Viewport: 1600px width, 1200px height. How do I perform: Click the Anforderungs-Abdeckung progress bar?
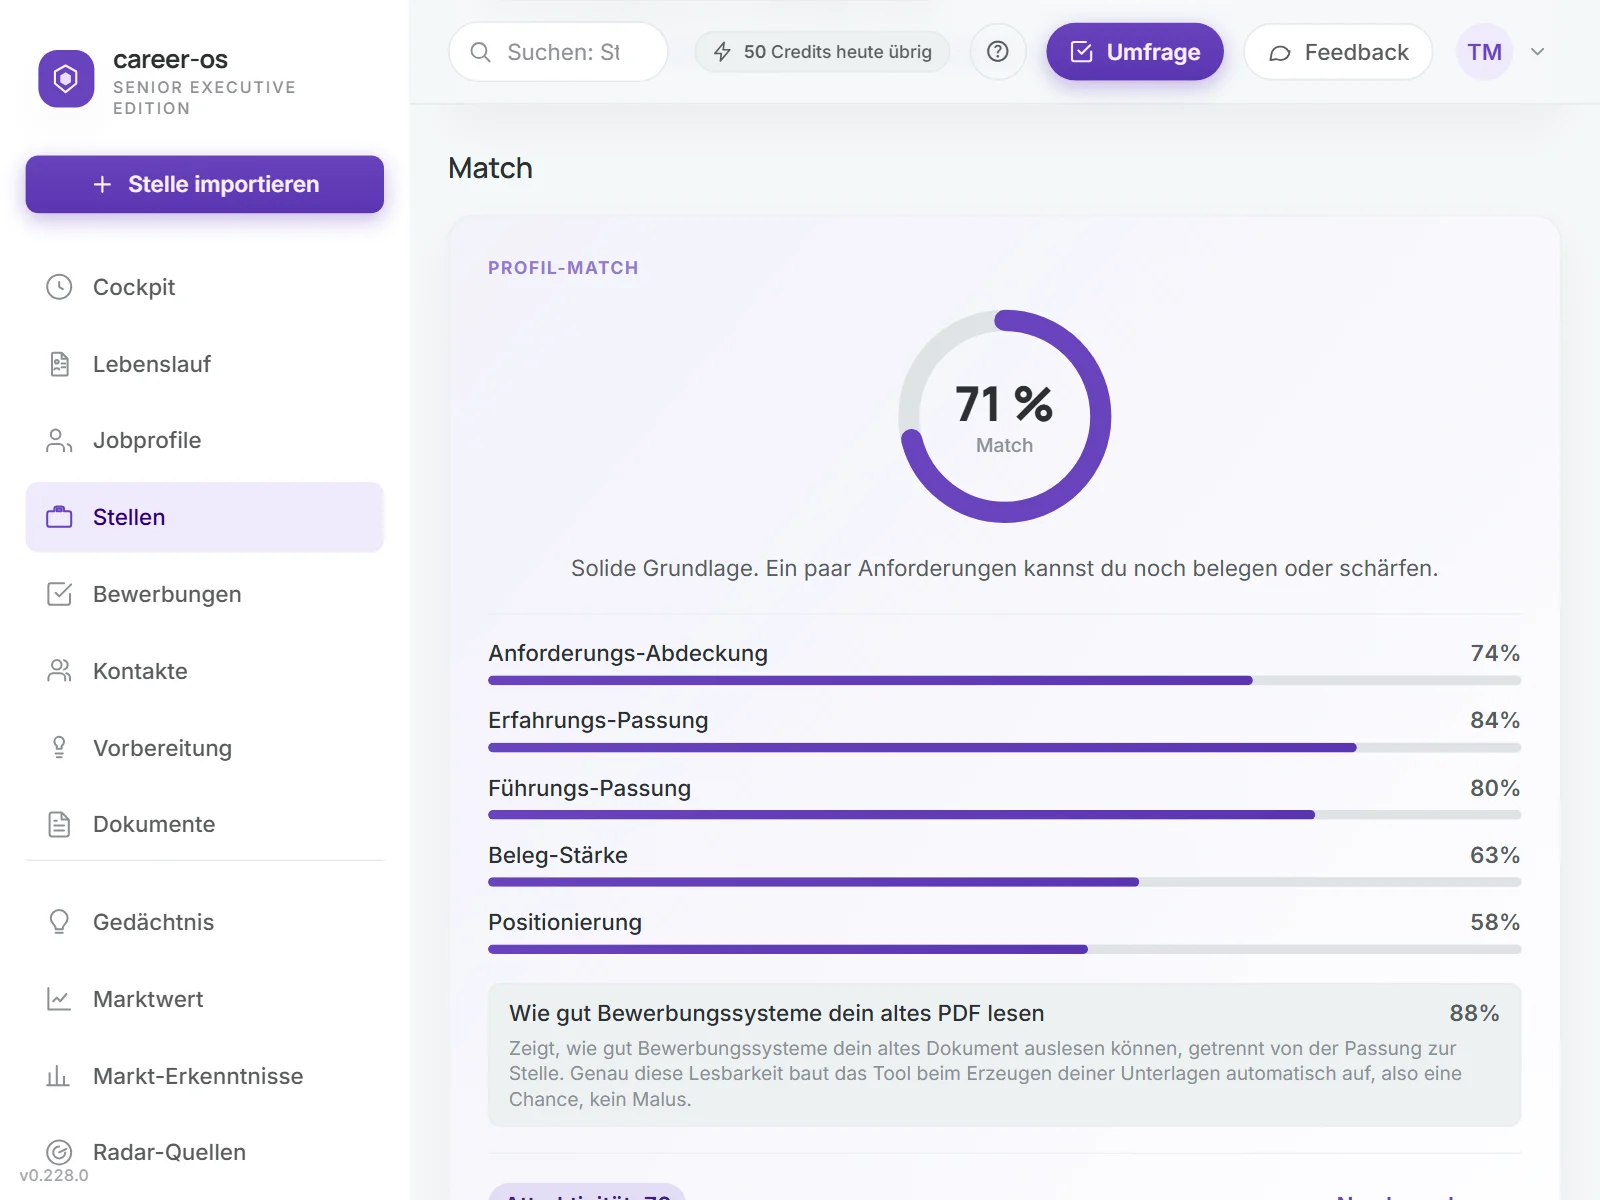pyautogui.click(x=1004, y=680)
